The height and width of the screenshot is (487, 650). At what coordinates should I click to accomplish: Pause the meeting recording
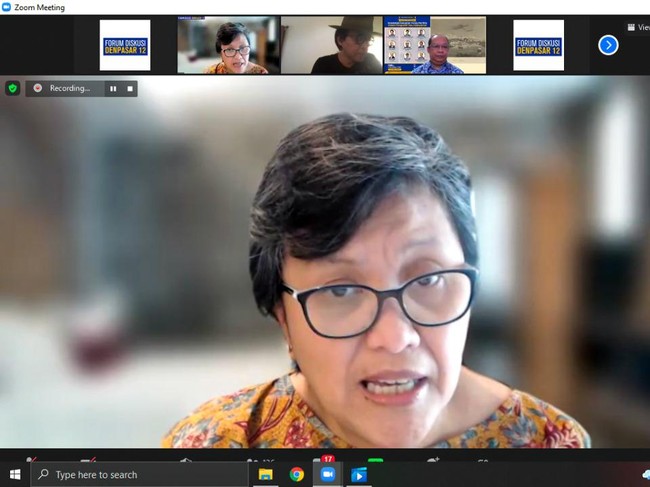[113, 88]
